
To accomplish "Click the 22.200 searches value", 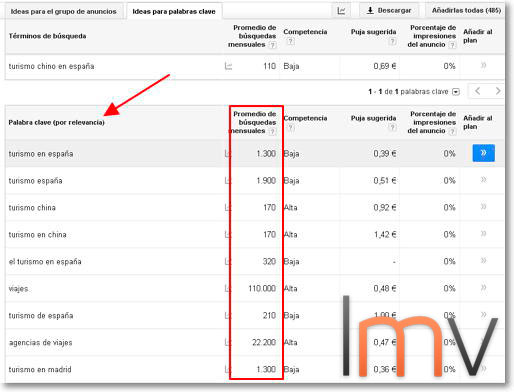I will click(264, 343).
